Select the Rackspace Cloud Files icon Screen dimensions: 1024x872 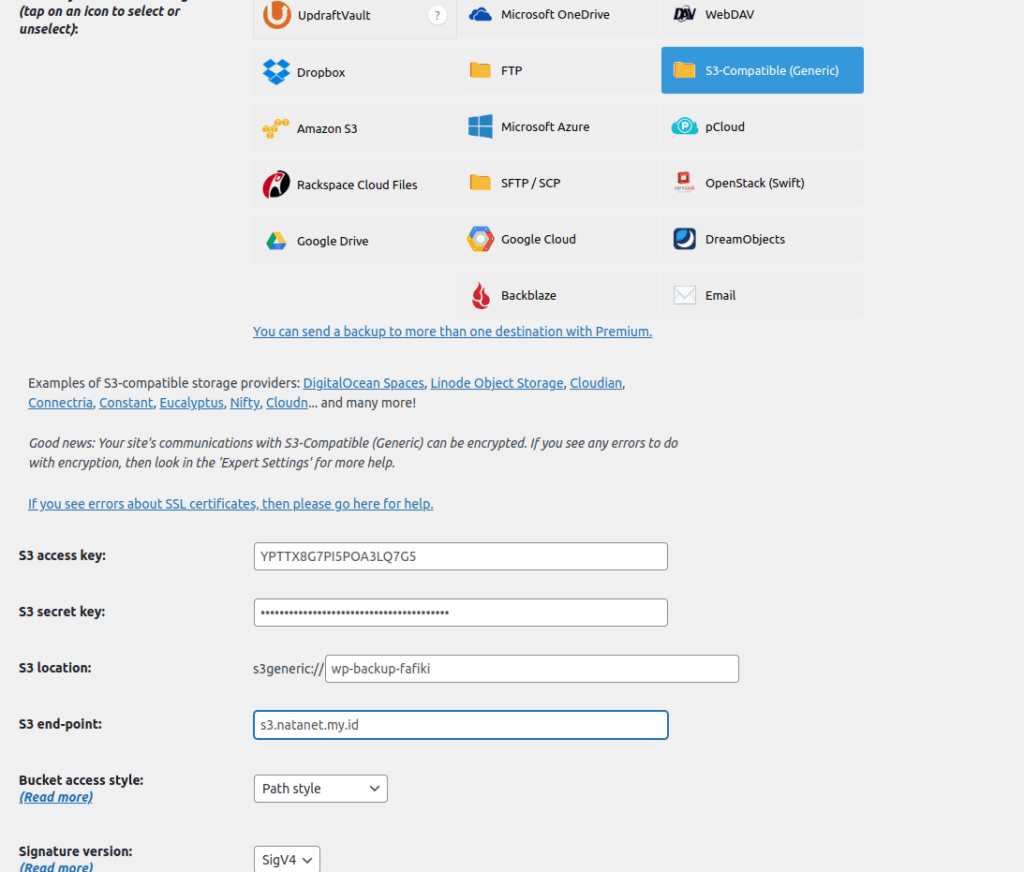(276, 184)
